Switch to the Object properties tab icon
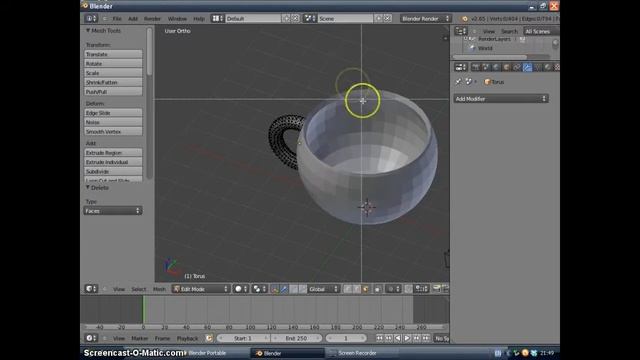The height and width of the screenshot is (360, 640). coord(506,67)
